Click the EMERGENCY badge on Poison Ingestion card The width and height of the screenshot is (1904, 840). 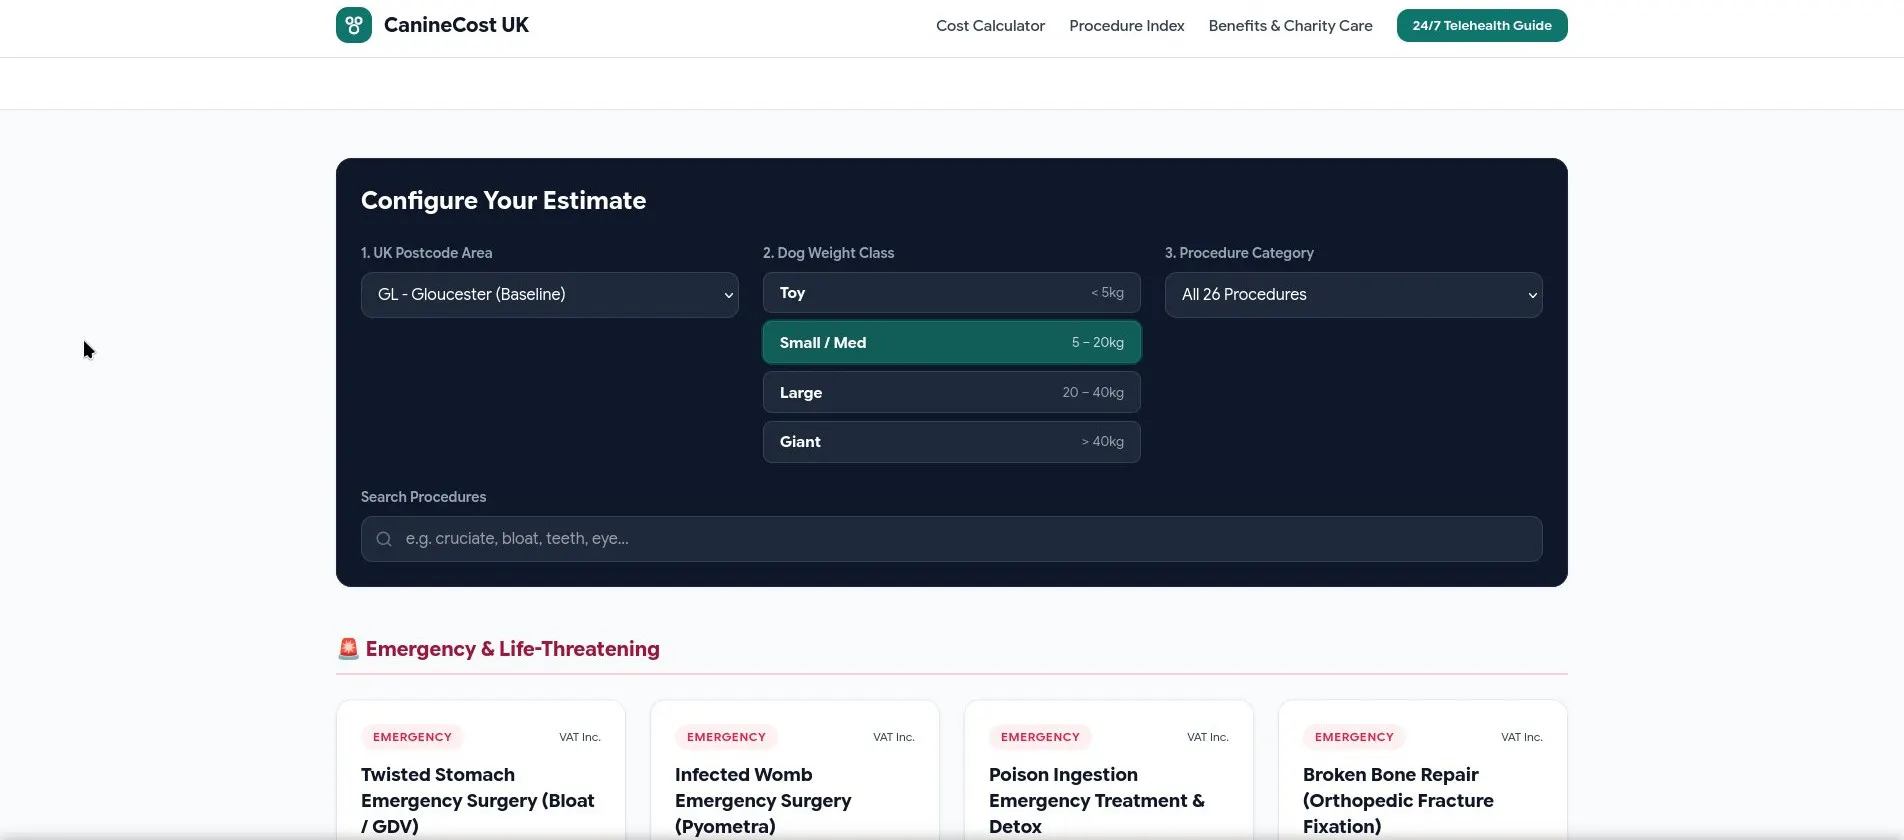(1040, 737)
